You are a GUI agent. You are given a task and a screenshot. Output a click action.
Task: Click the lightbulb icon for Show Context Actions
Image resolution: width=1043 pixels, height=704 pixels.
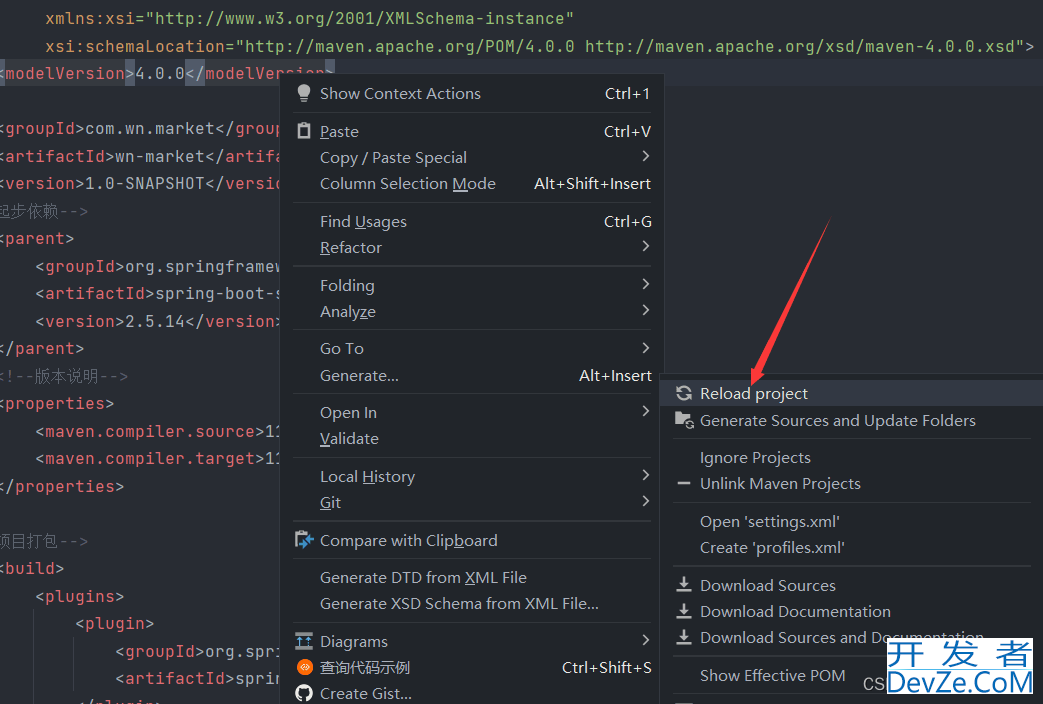303,93
